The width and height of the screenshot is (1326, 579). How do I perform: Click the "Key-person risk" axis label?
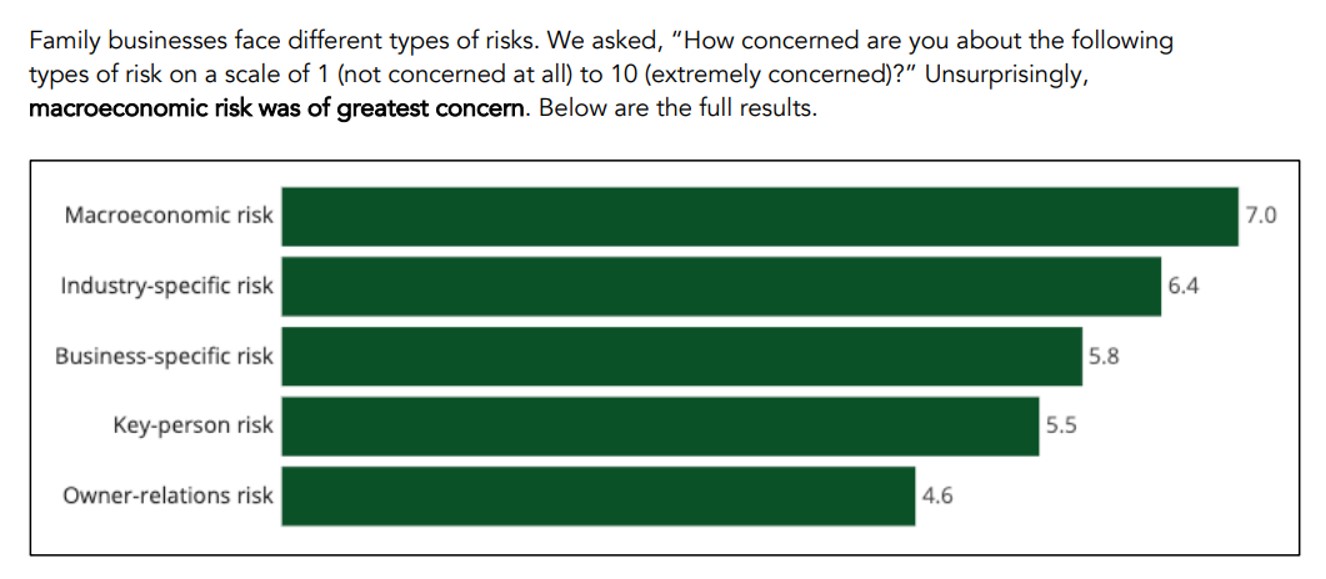[192, 425]
